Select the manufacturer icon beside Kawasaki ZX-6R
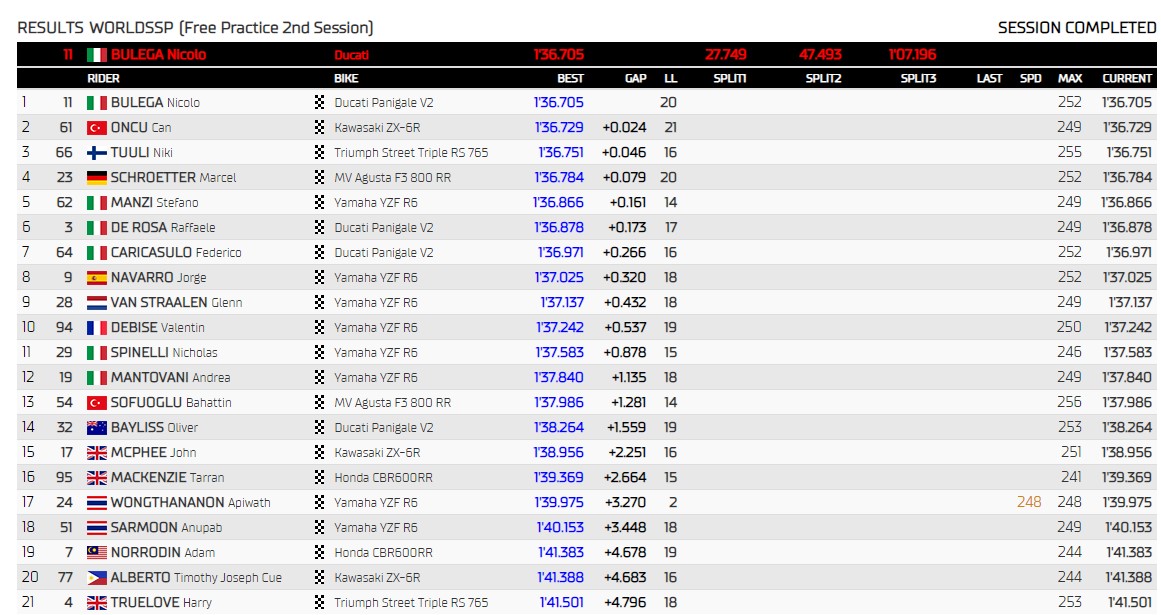 click(319, 127)
